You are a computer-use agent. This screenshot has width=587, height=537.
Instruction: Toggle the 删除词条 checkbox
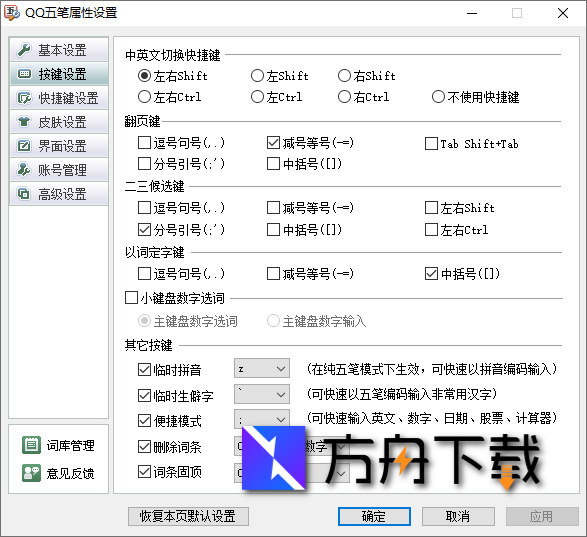pyautogui.click(x=144, y=446)
